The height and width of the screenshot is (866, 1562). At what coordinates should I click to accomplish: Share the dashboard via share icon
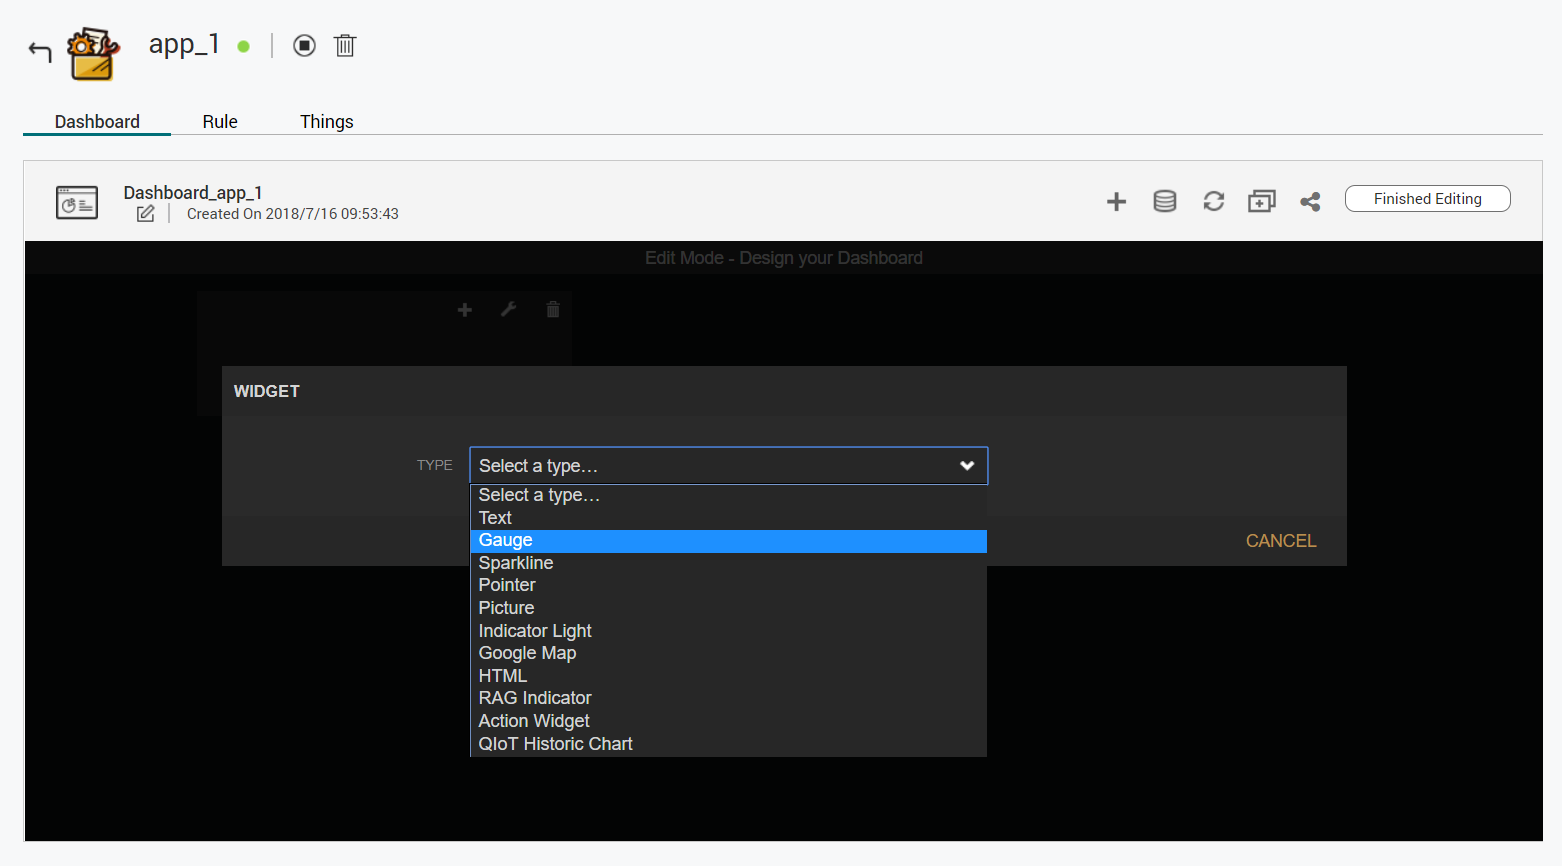coord(1310,202)
